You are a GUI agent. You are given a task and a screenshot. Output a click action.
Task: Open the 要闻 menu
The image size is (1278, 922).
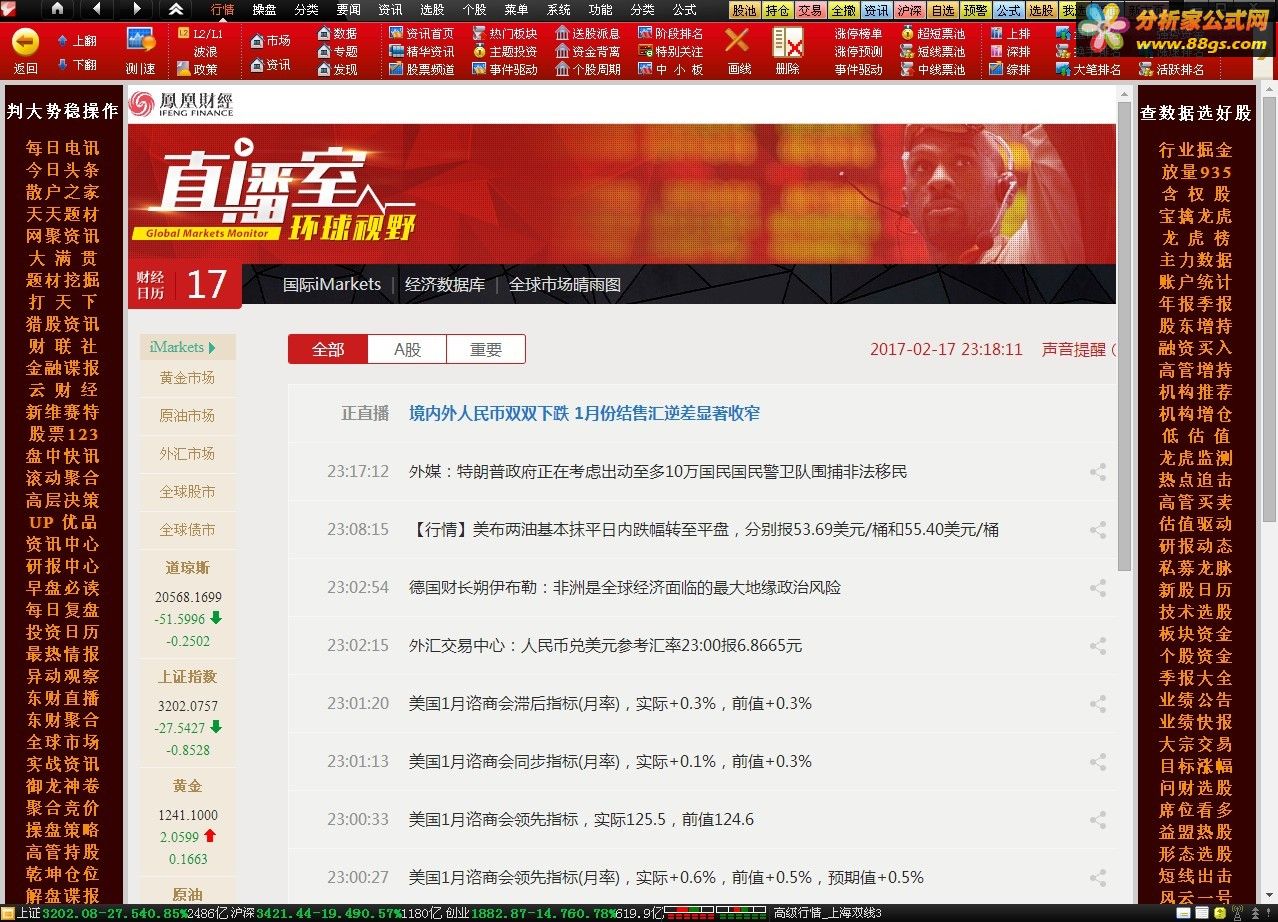pyautogui.click(x=348, y=10)
